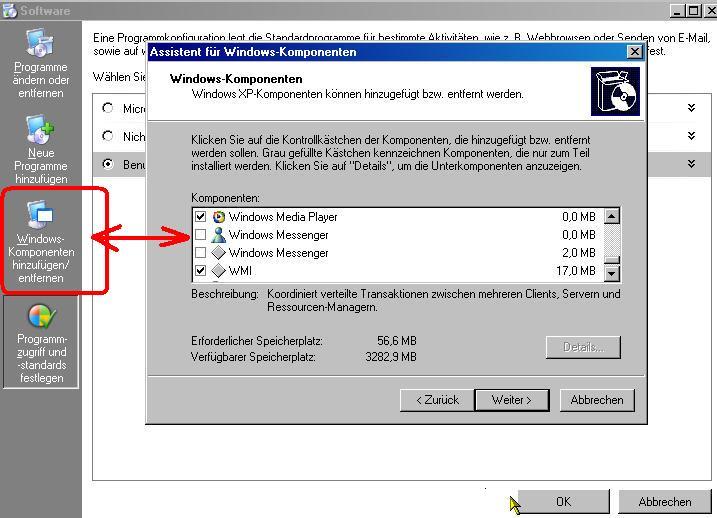Click Abbrechen in the components wizard
This screenshot has height=518, width=717.
click(x=597, y=401)
